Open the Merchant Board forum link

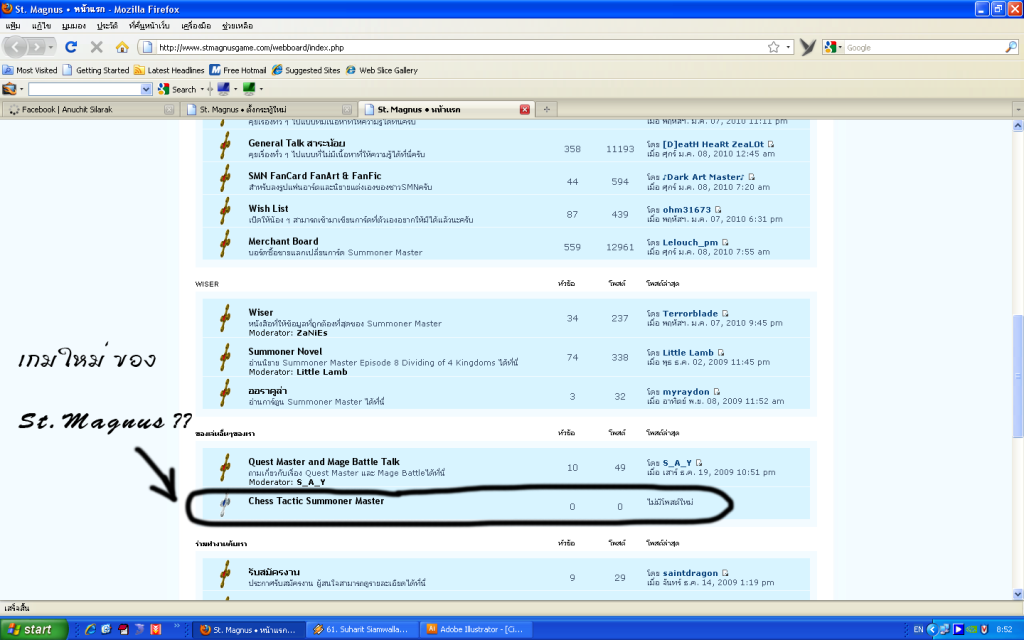point(283,241)
